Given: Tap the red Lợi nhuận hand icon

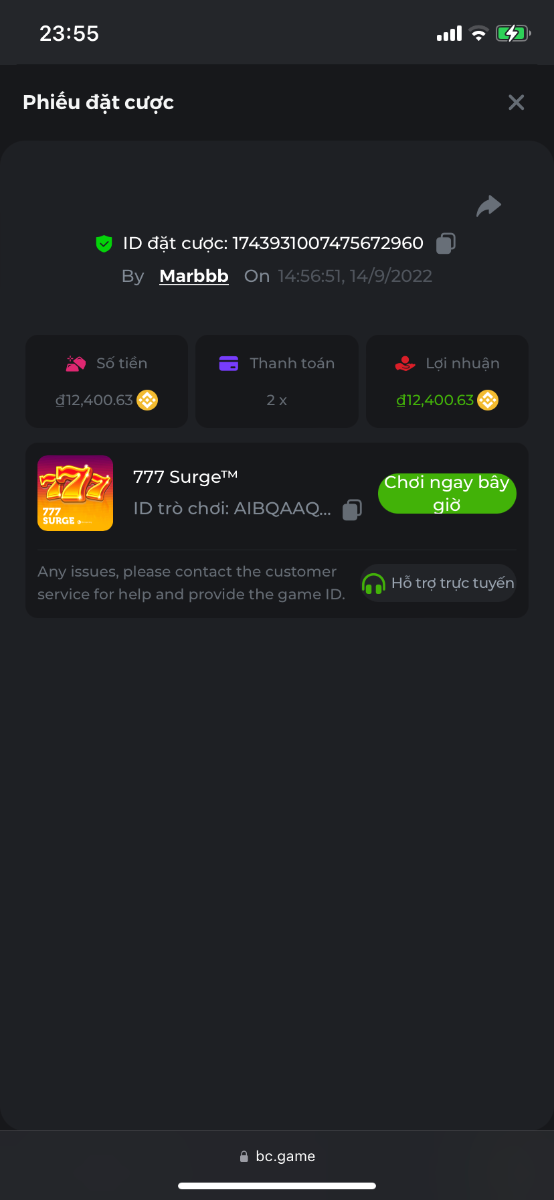Looking at the screenshot, I should pyautogui.click(x=405, y=363).
